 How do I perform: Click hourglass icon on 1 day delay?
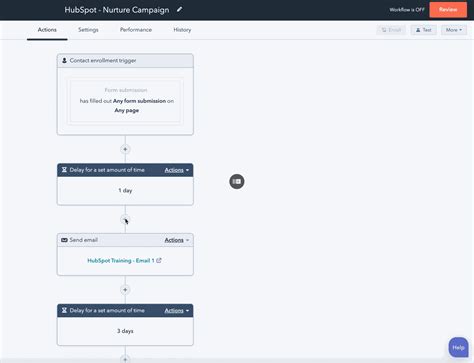click(x=64, y=170)
